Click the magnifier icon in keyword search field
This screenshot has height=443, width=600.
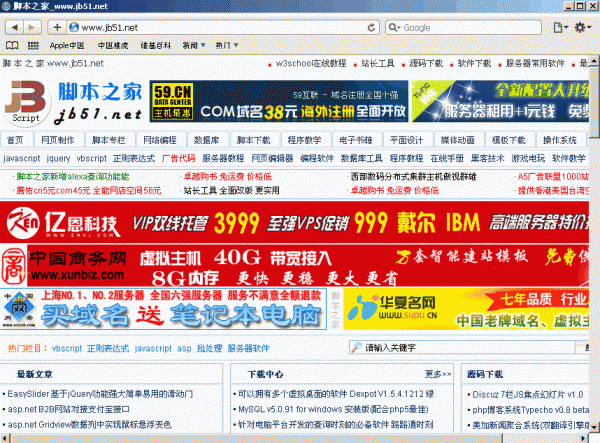click(356, 347)
